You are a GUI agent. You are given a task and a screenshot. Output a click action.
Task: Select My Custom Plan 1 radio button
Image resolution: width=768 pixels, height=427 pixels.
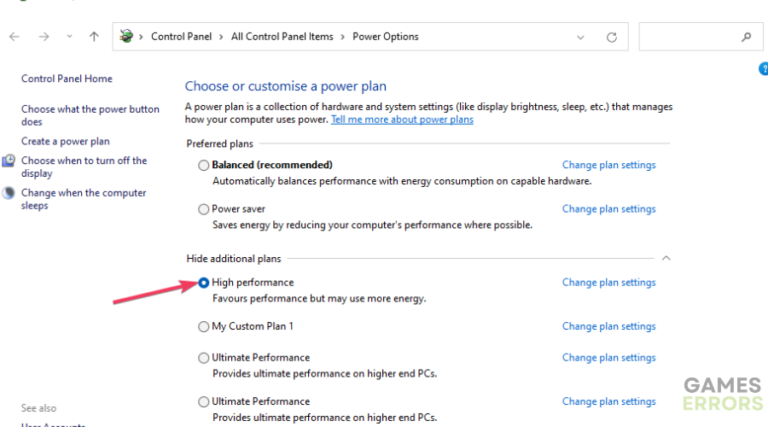(204, 326)
